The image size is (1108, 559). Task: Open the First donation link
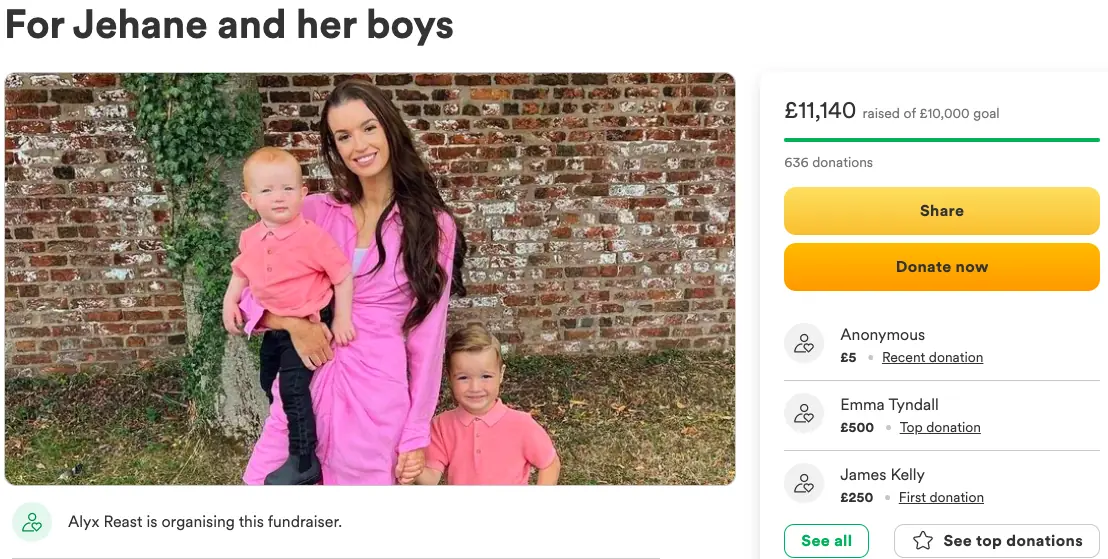941,498
